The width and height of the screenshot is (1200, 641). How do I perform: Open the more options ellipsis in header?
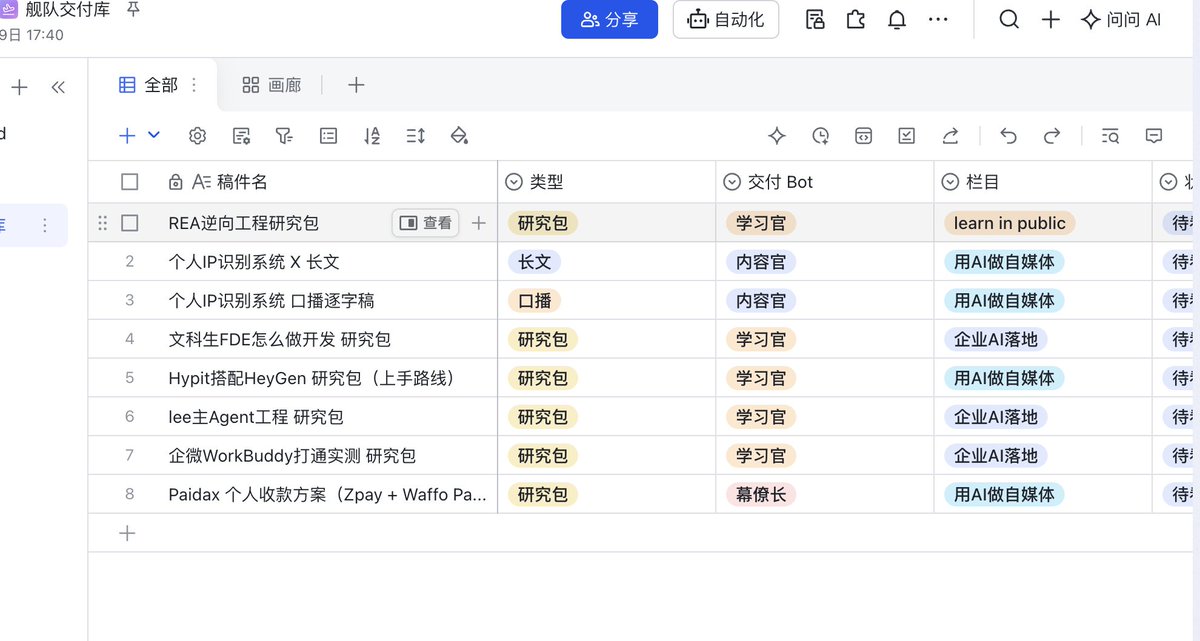938,20
